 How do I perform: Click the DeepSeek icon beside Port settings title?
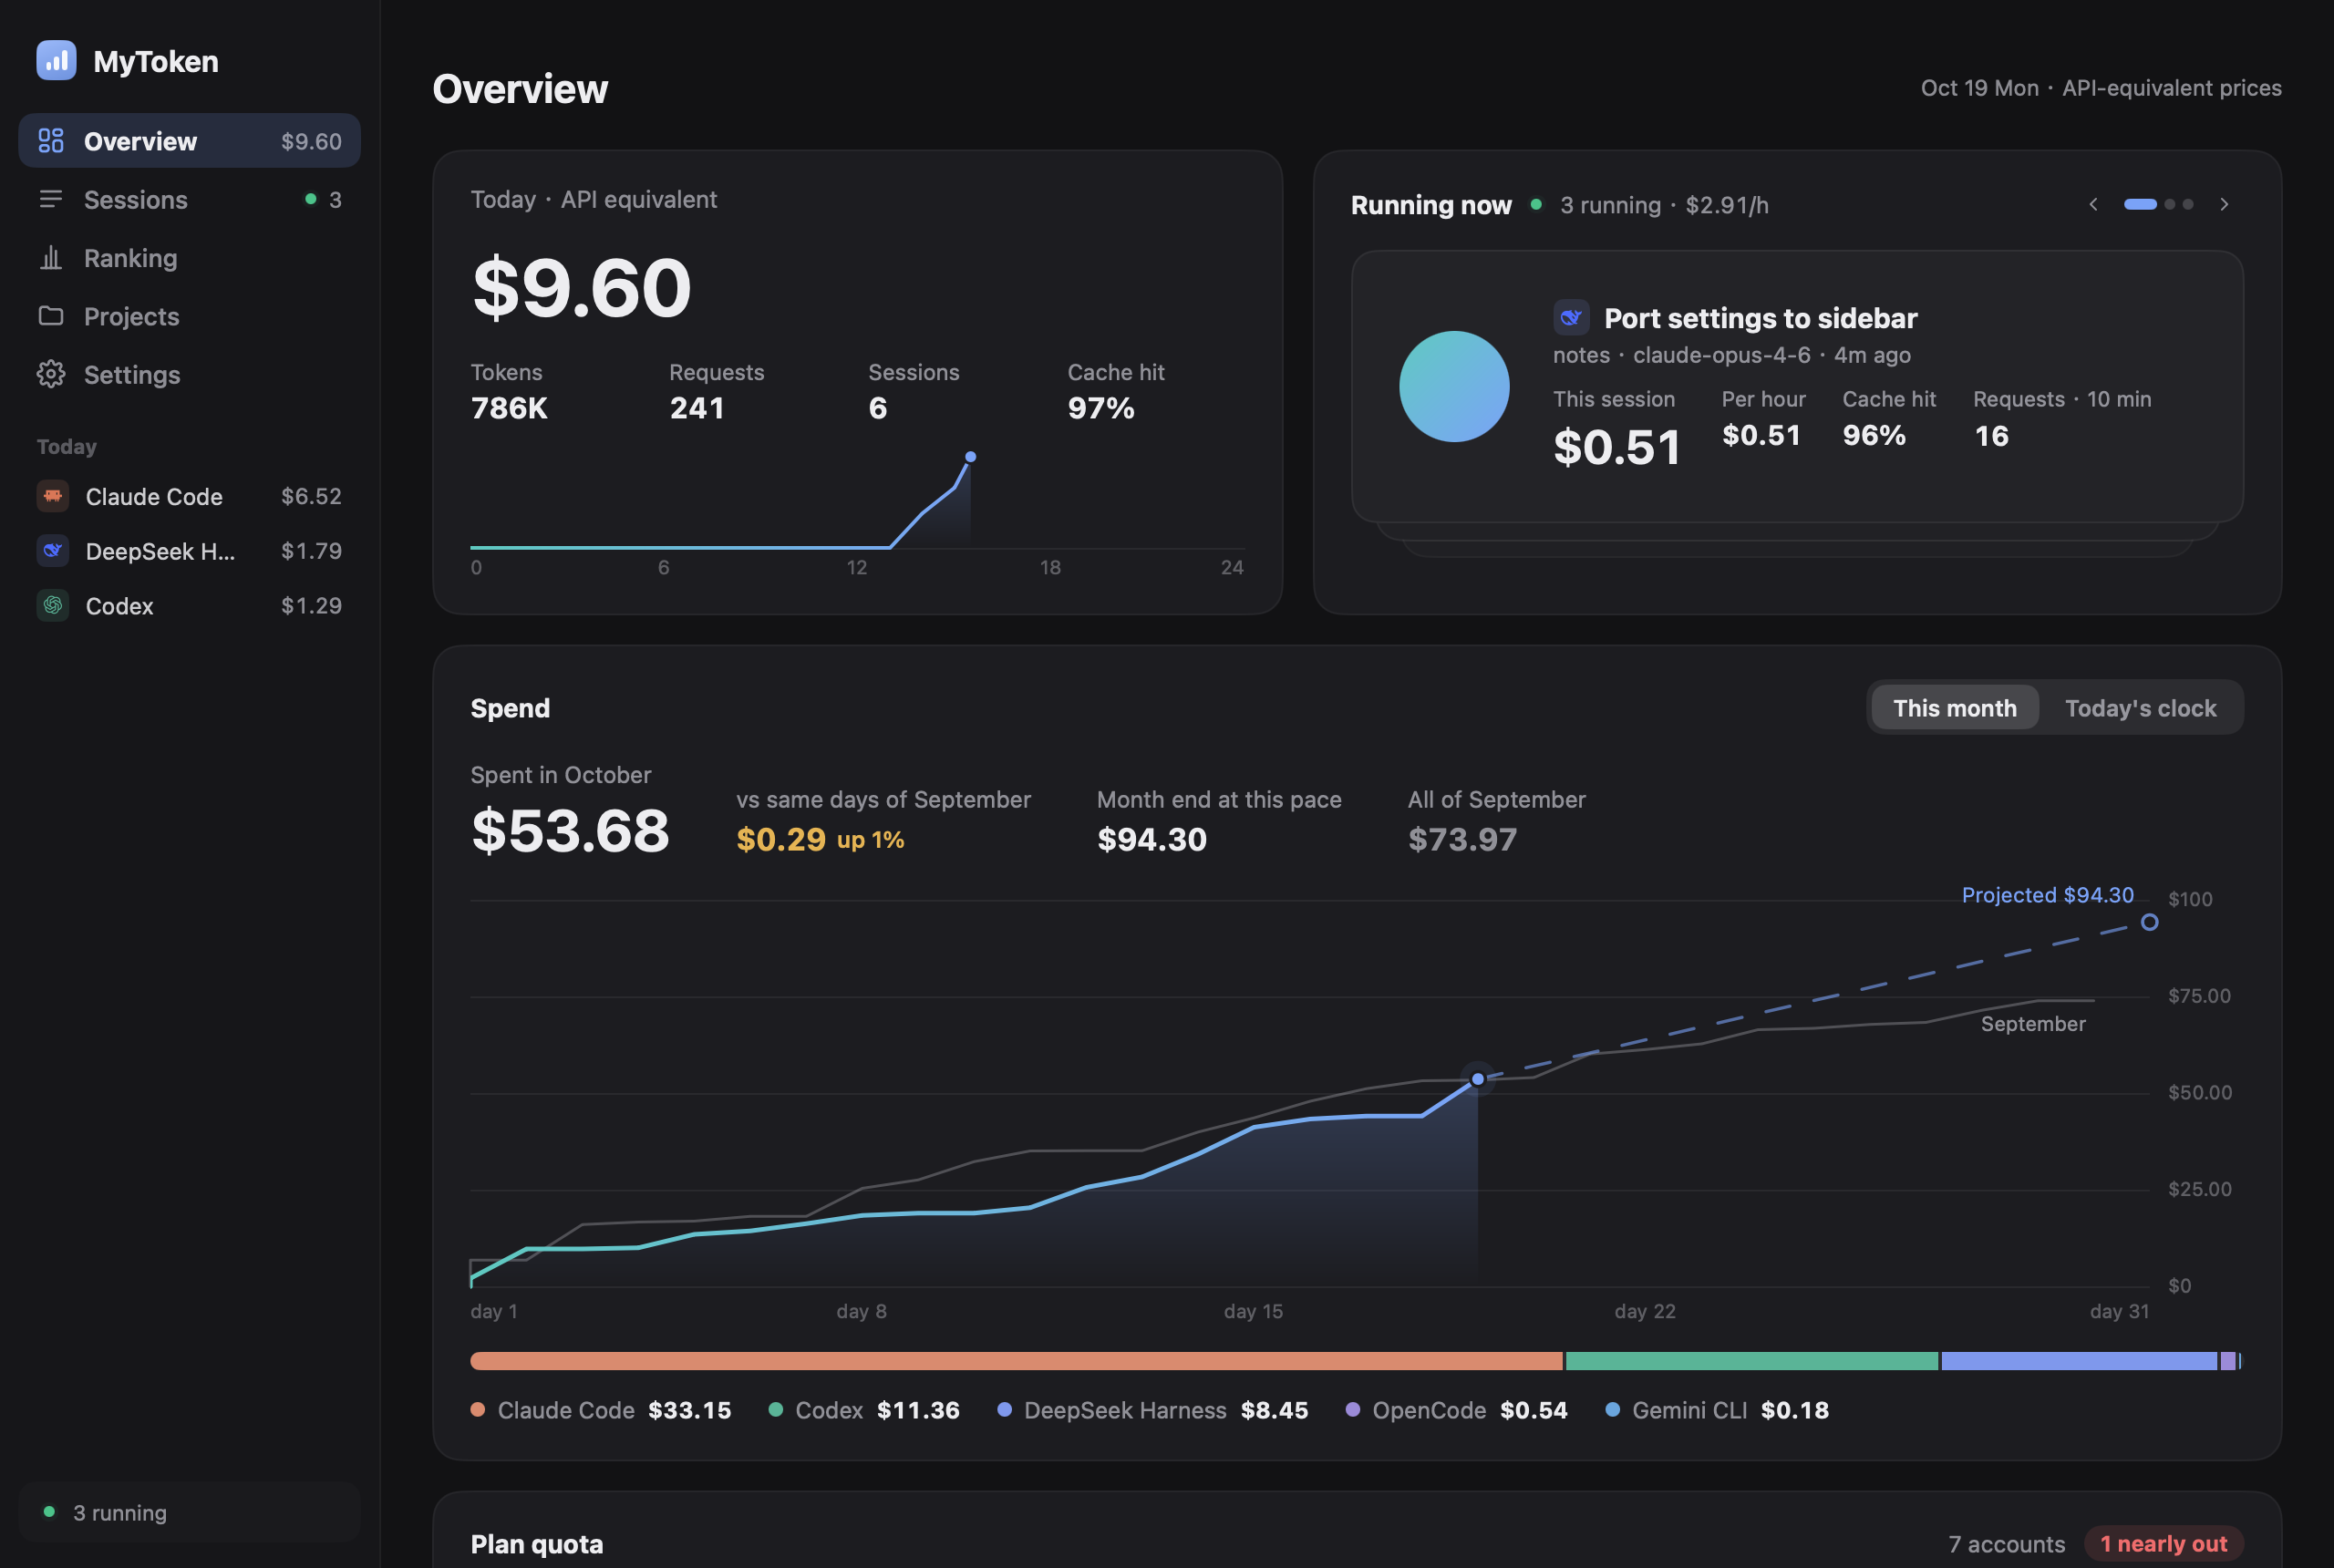(x=1571, y=317)
